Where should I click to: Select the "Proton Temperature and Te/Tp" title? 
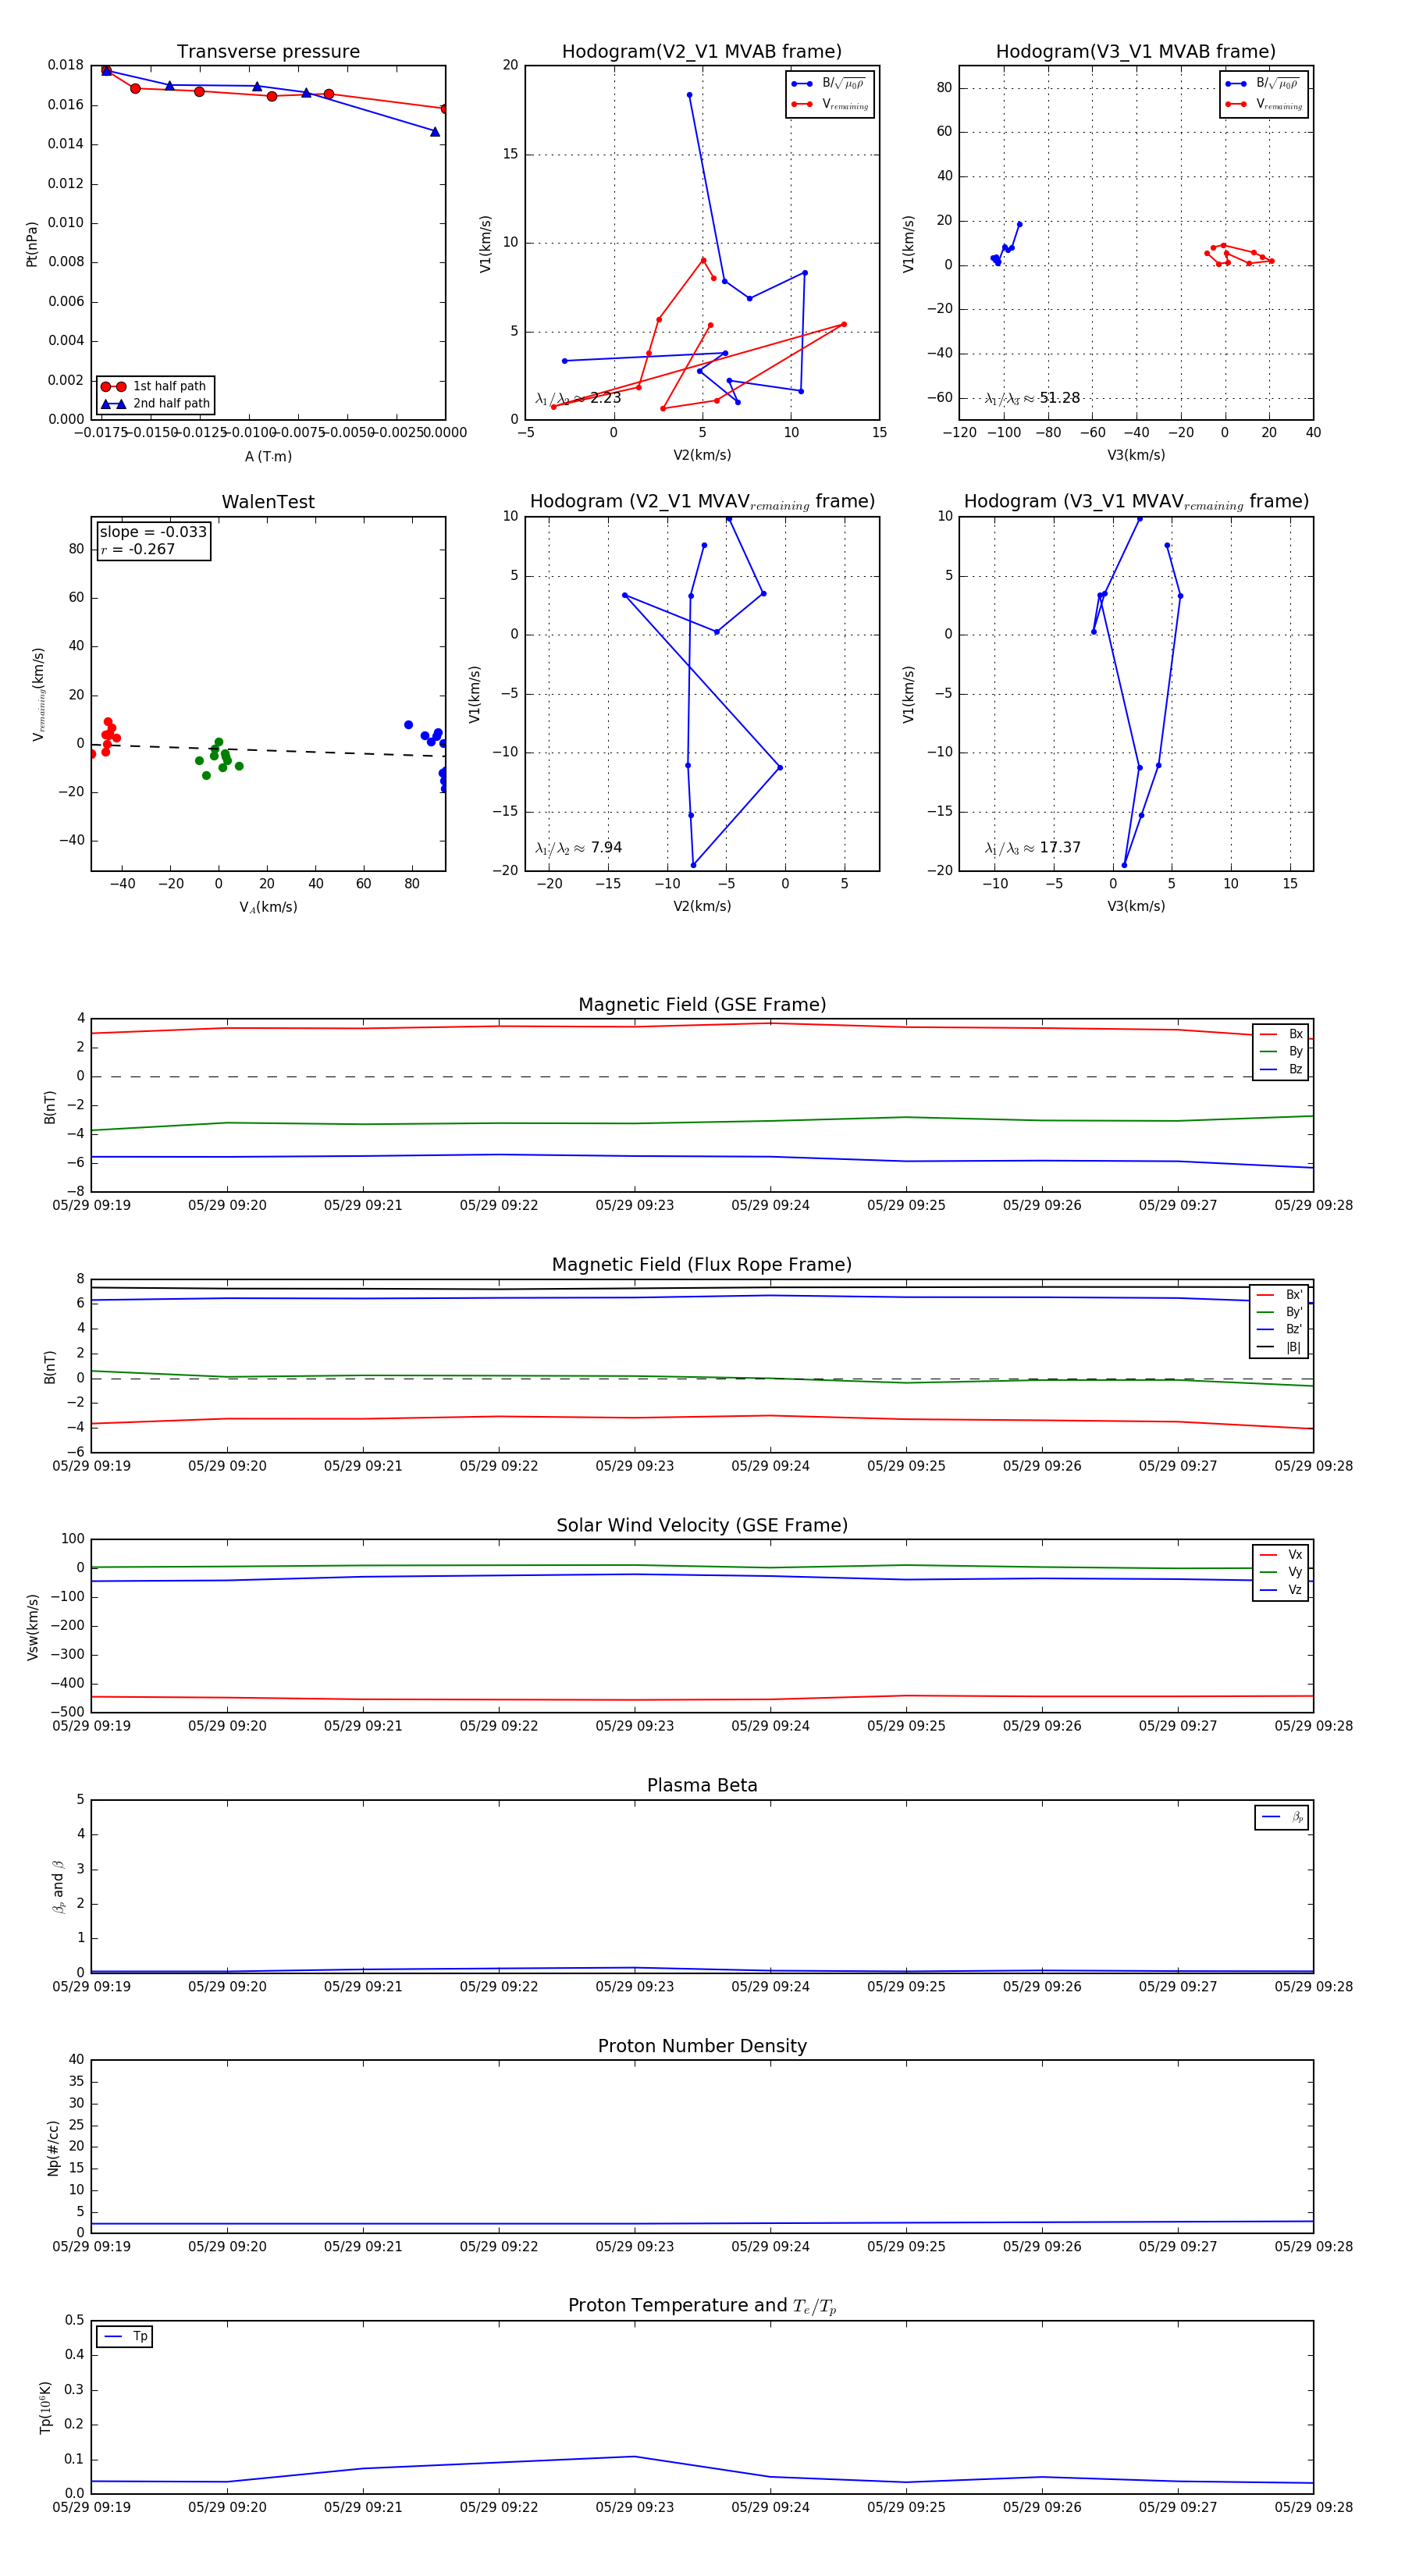(702, 2306)
